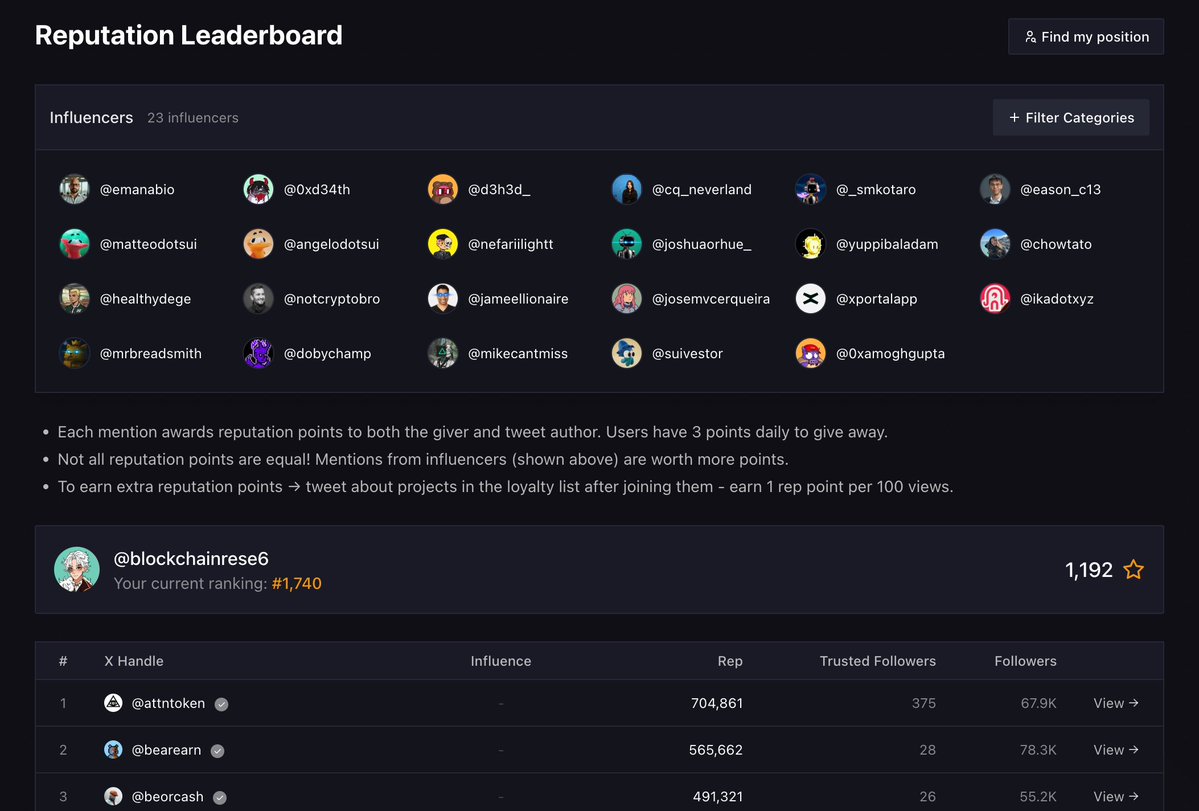Open View link for @beorcash row

(x=1116, y=796)
